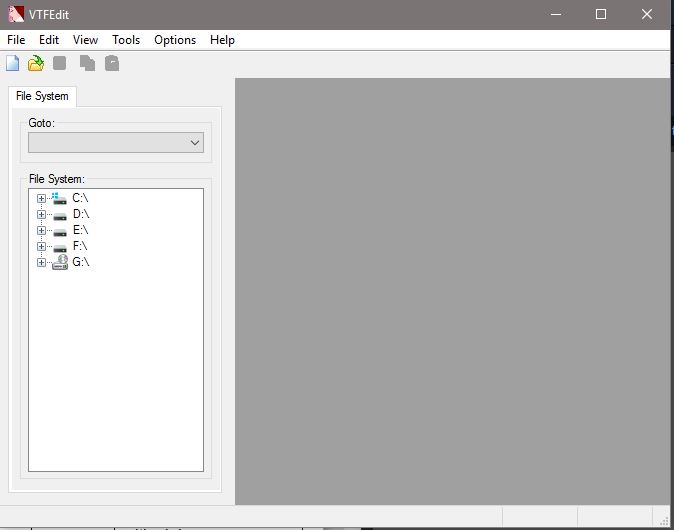
Task: Select the D:\ text label
Action: coord(81,214)
